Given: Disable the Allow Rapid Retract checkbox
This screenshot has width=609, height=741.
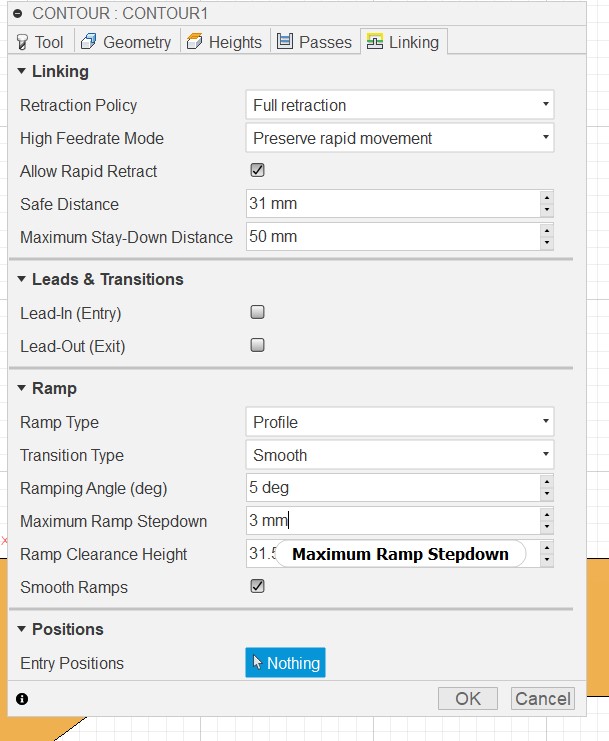Looking at the screenshot, I should [x=257, y=171].
